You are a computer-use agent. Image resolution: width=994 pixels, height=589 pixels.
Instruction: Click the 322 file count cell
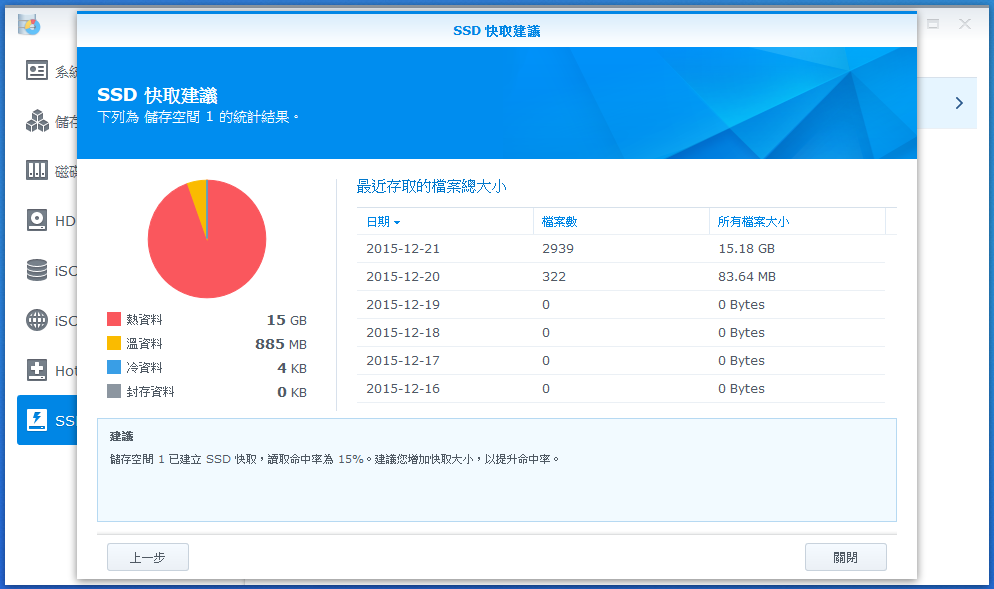tap(554, 276)
